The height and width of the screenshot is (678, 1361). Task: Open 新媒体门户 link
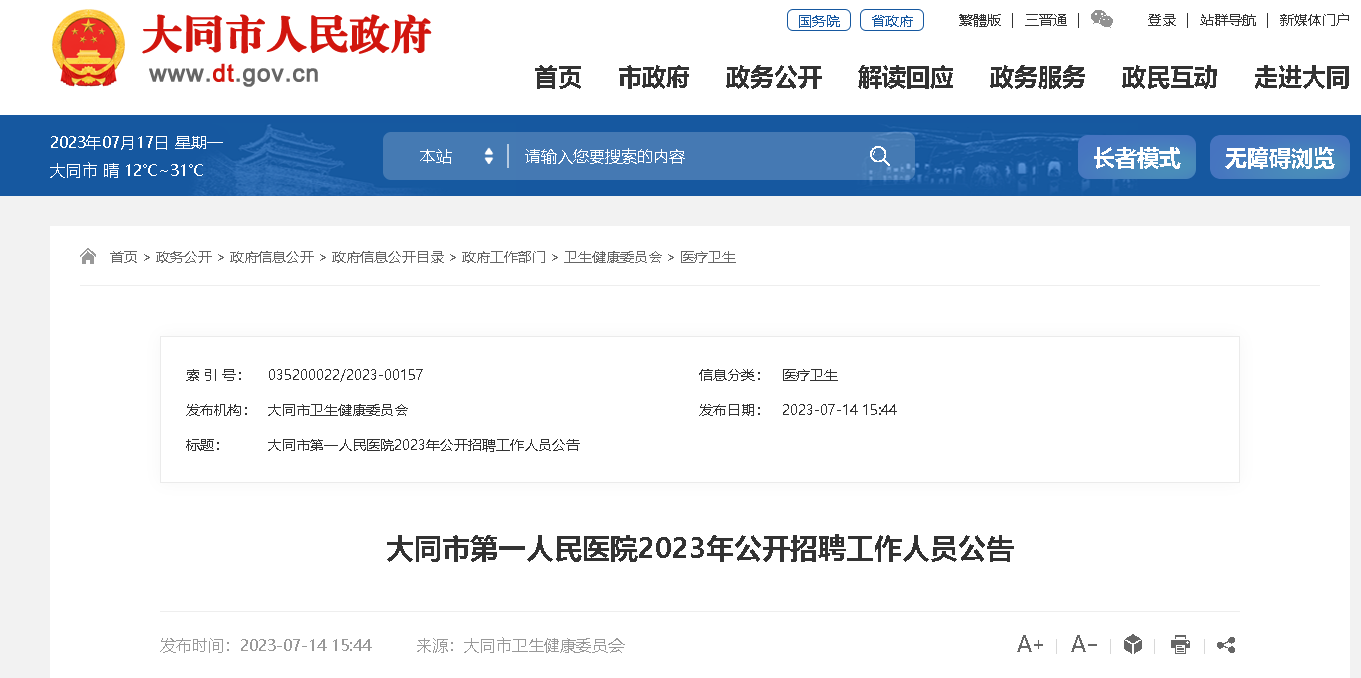tap(1314, 20)
